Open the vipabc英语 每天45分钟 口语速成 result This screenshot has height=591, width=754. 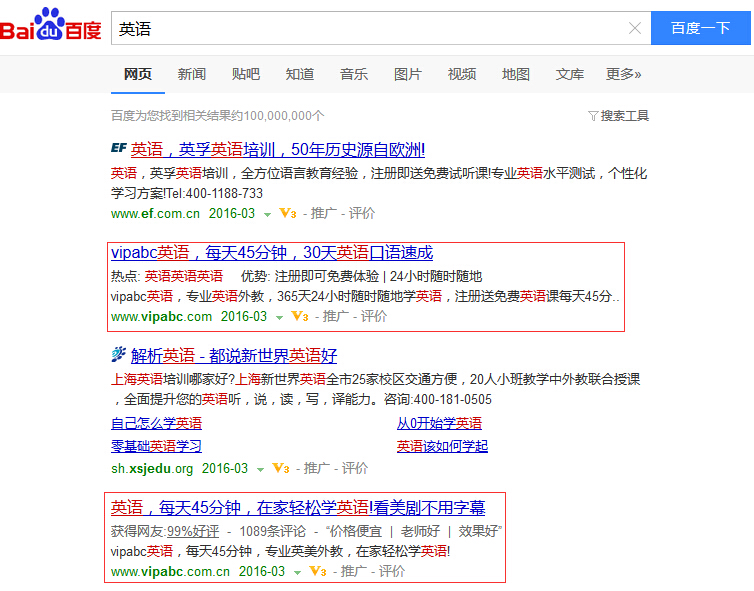click(x=271, y=253)
